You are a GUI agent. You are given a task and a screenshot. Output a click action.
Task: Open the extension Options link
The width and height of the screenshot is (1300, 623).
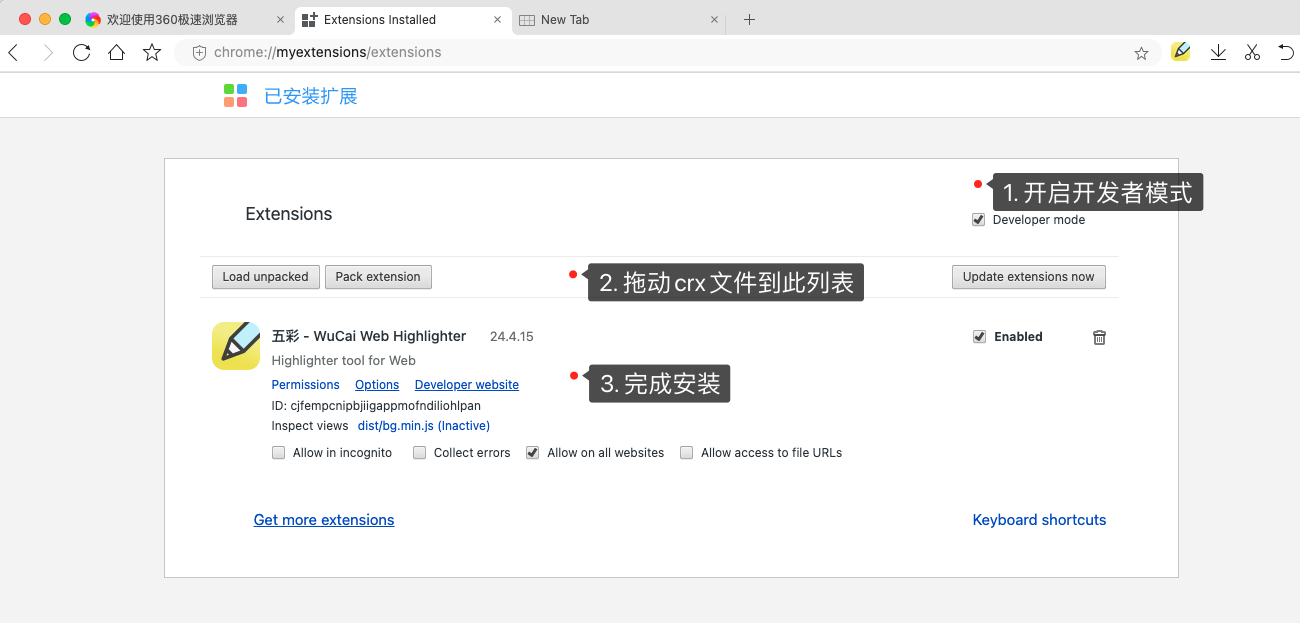click(377, 385)
